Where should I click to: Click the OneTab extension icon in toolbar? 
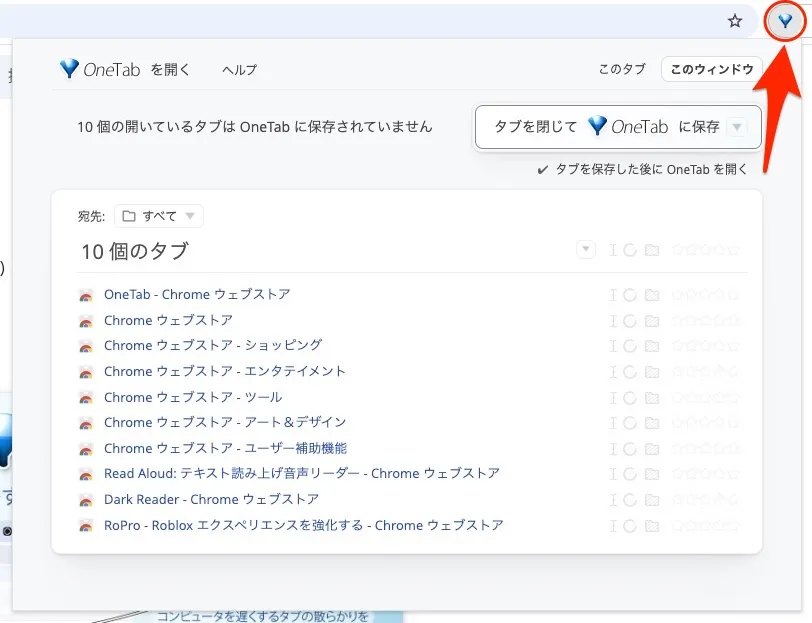pos(785,21)
